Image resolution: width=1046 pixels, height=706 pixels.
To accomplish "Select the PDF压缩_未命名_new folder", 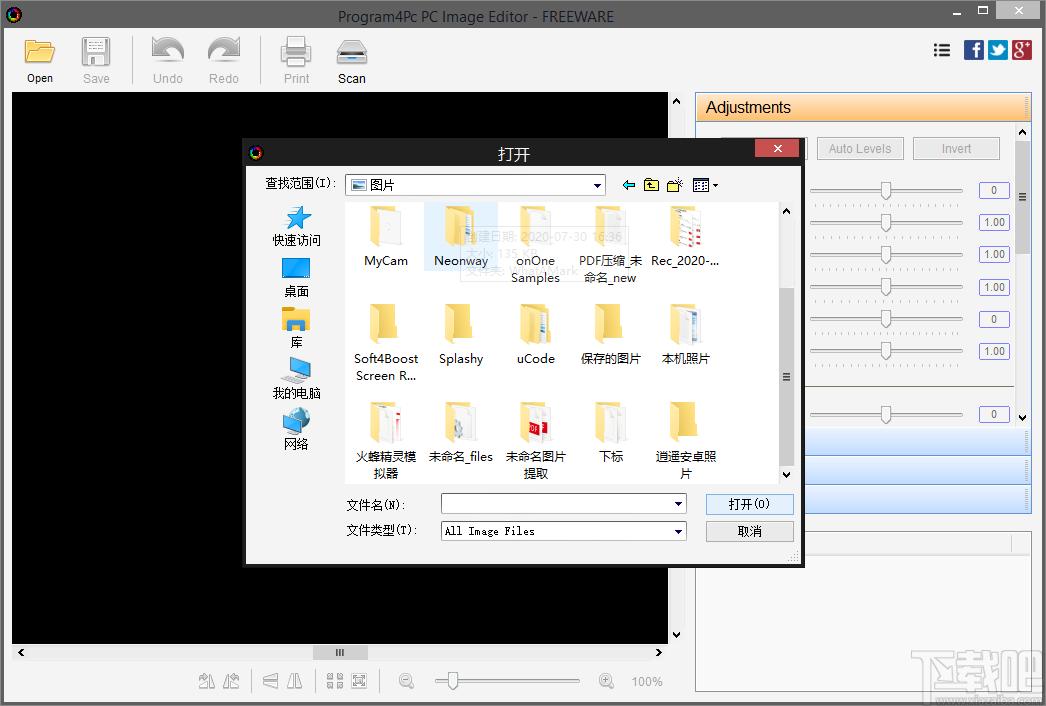I will click(610, 245).
